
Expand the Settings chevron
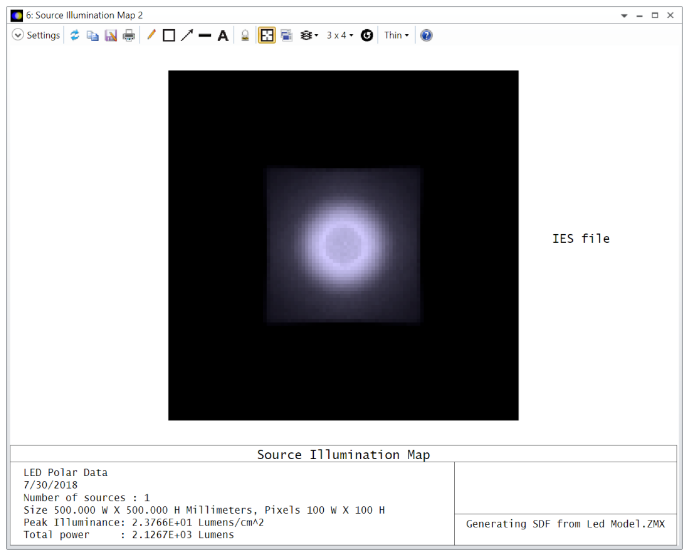pyautogui.click(x=18, y=35)
